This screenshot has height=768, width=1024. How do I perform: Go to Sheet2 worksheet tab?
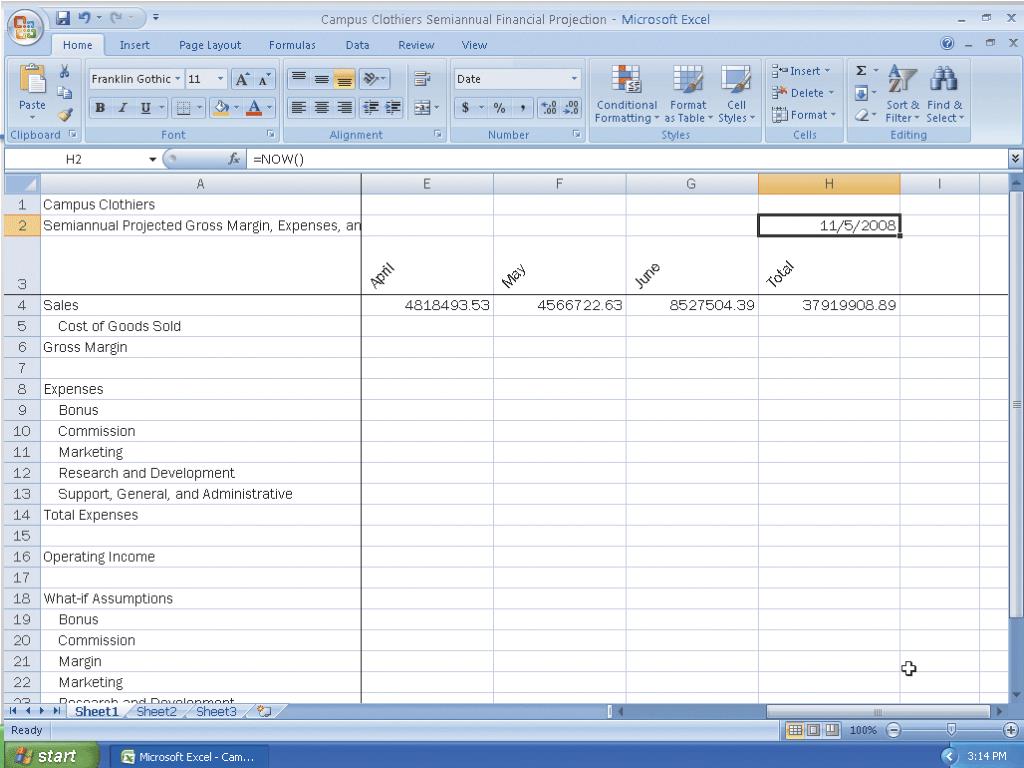(156, 711)
